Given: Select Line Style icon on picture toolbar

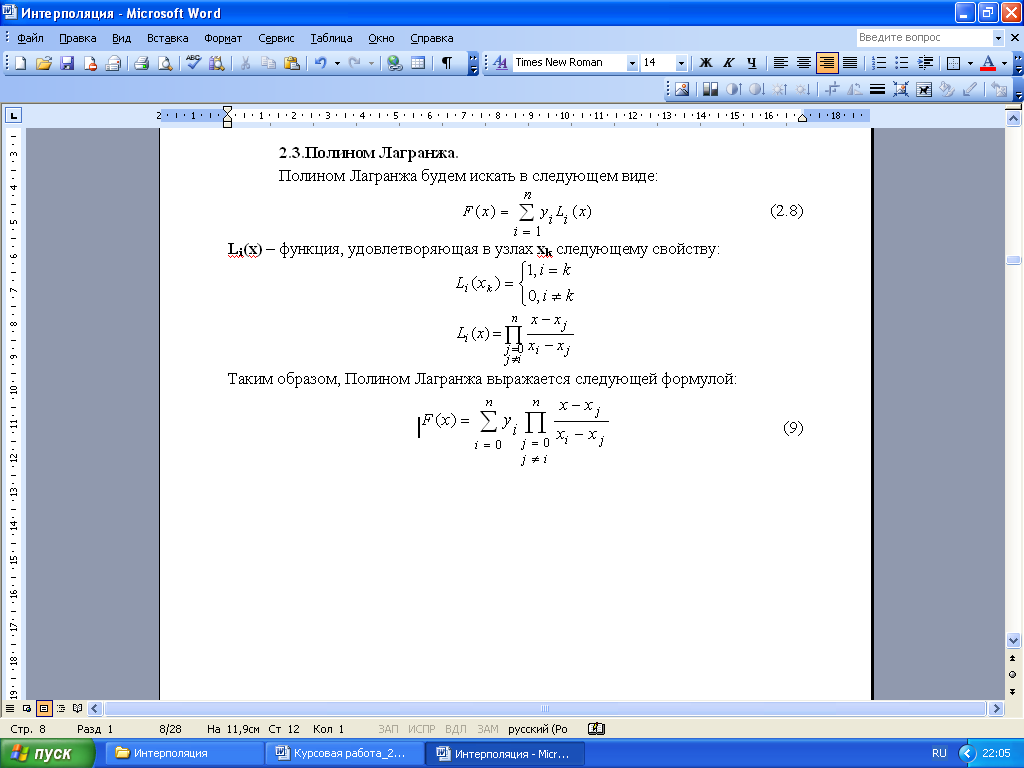Looking at the screenshot, I should (877, 89).
